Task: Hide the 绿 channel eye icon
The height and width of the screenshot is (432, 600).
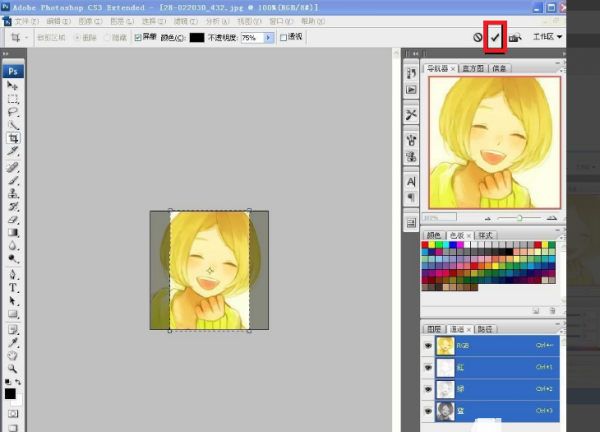Action: pyautogui.click(x=428, y=389)
